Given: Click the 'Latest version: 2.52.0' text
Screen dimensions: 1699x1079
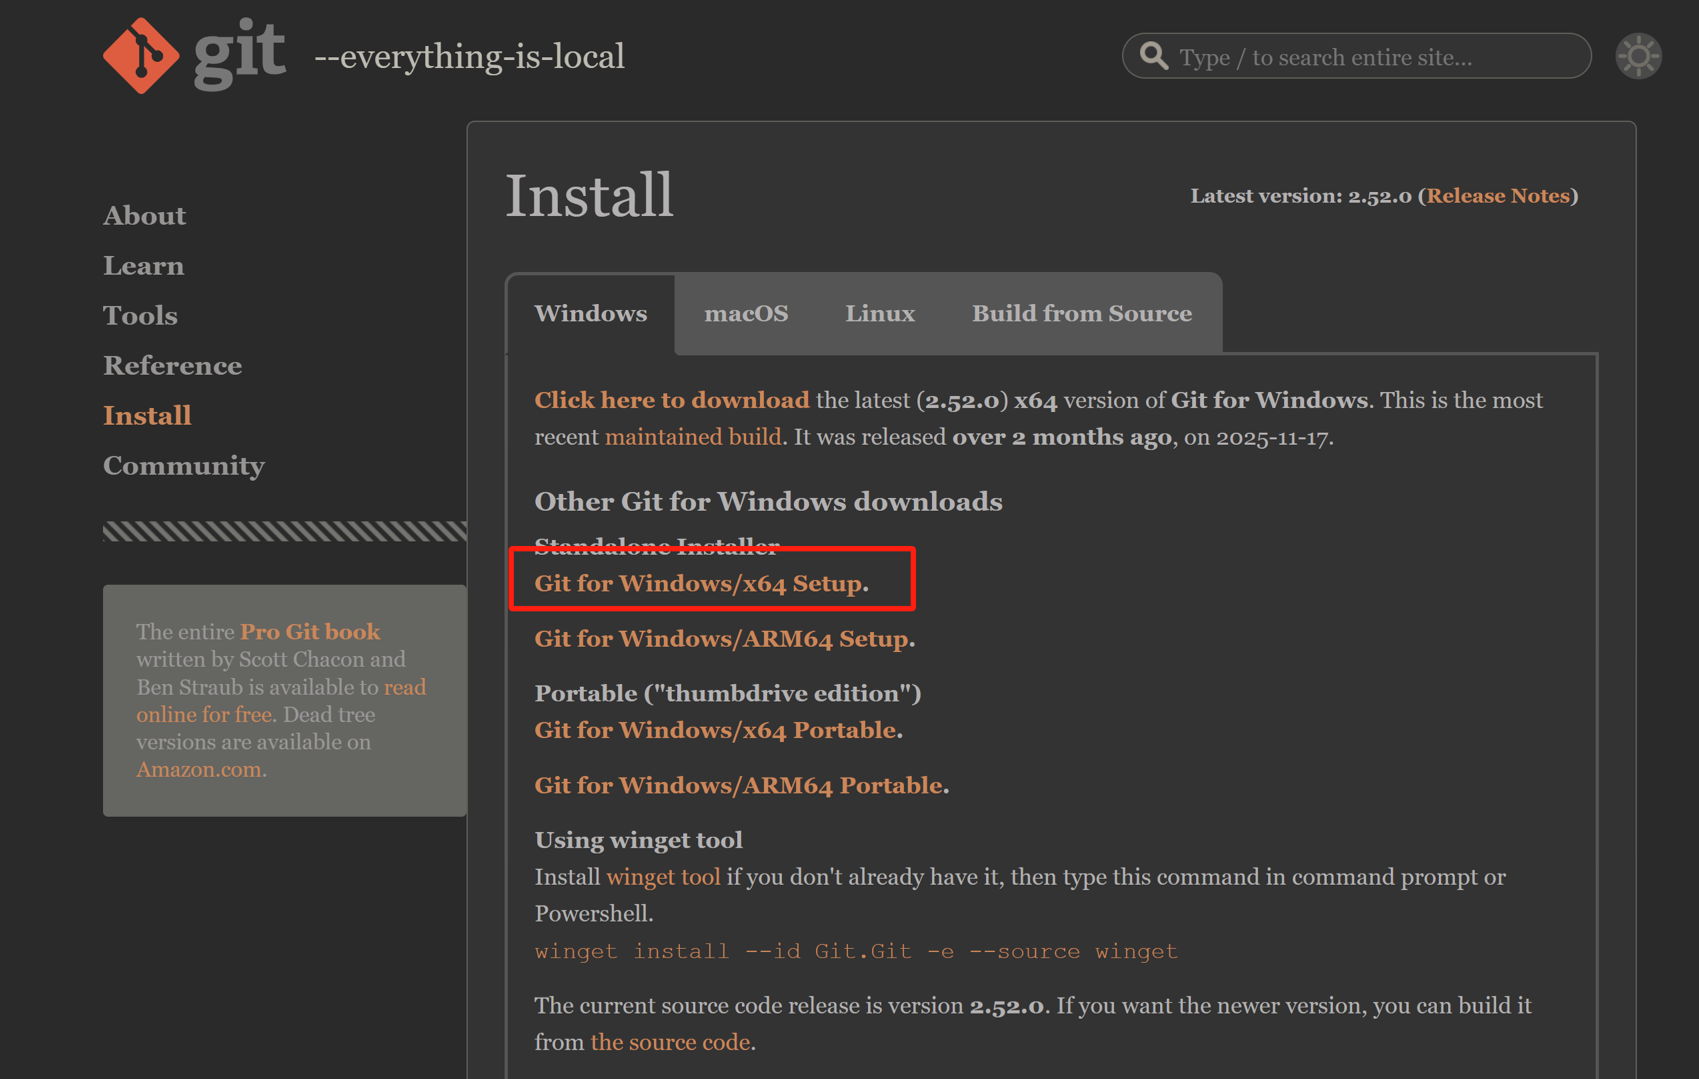Looking at the screenshot, I should pos(1300,196).
